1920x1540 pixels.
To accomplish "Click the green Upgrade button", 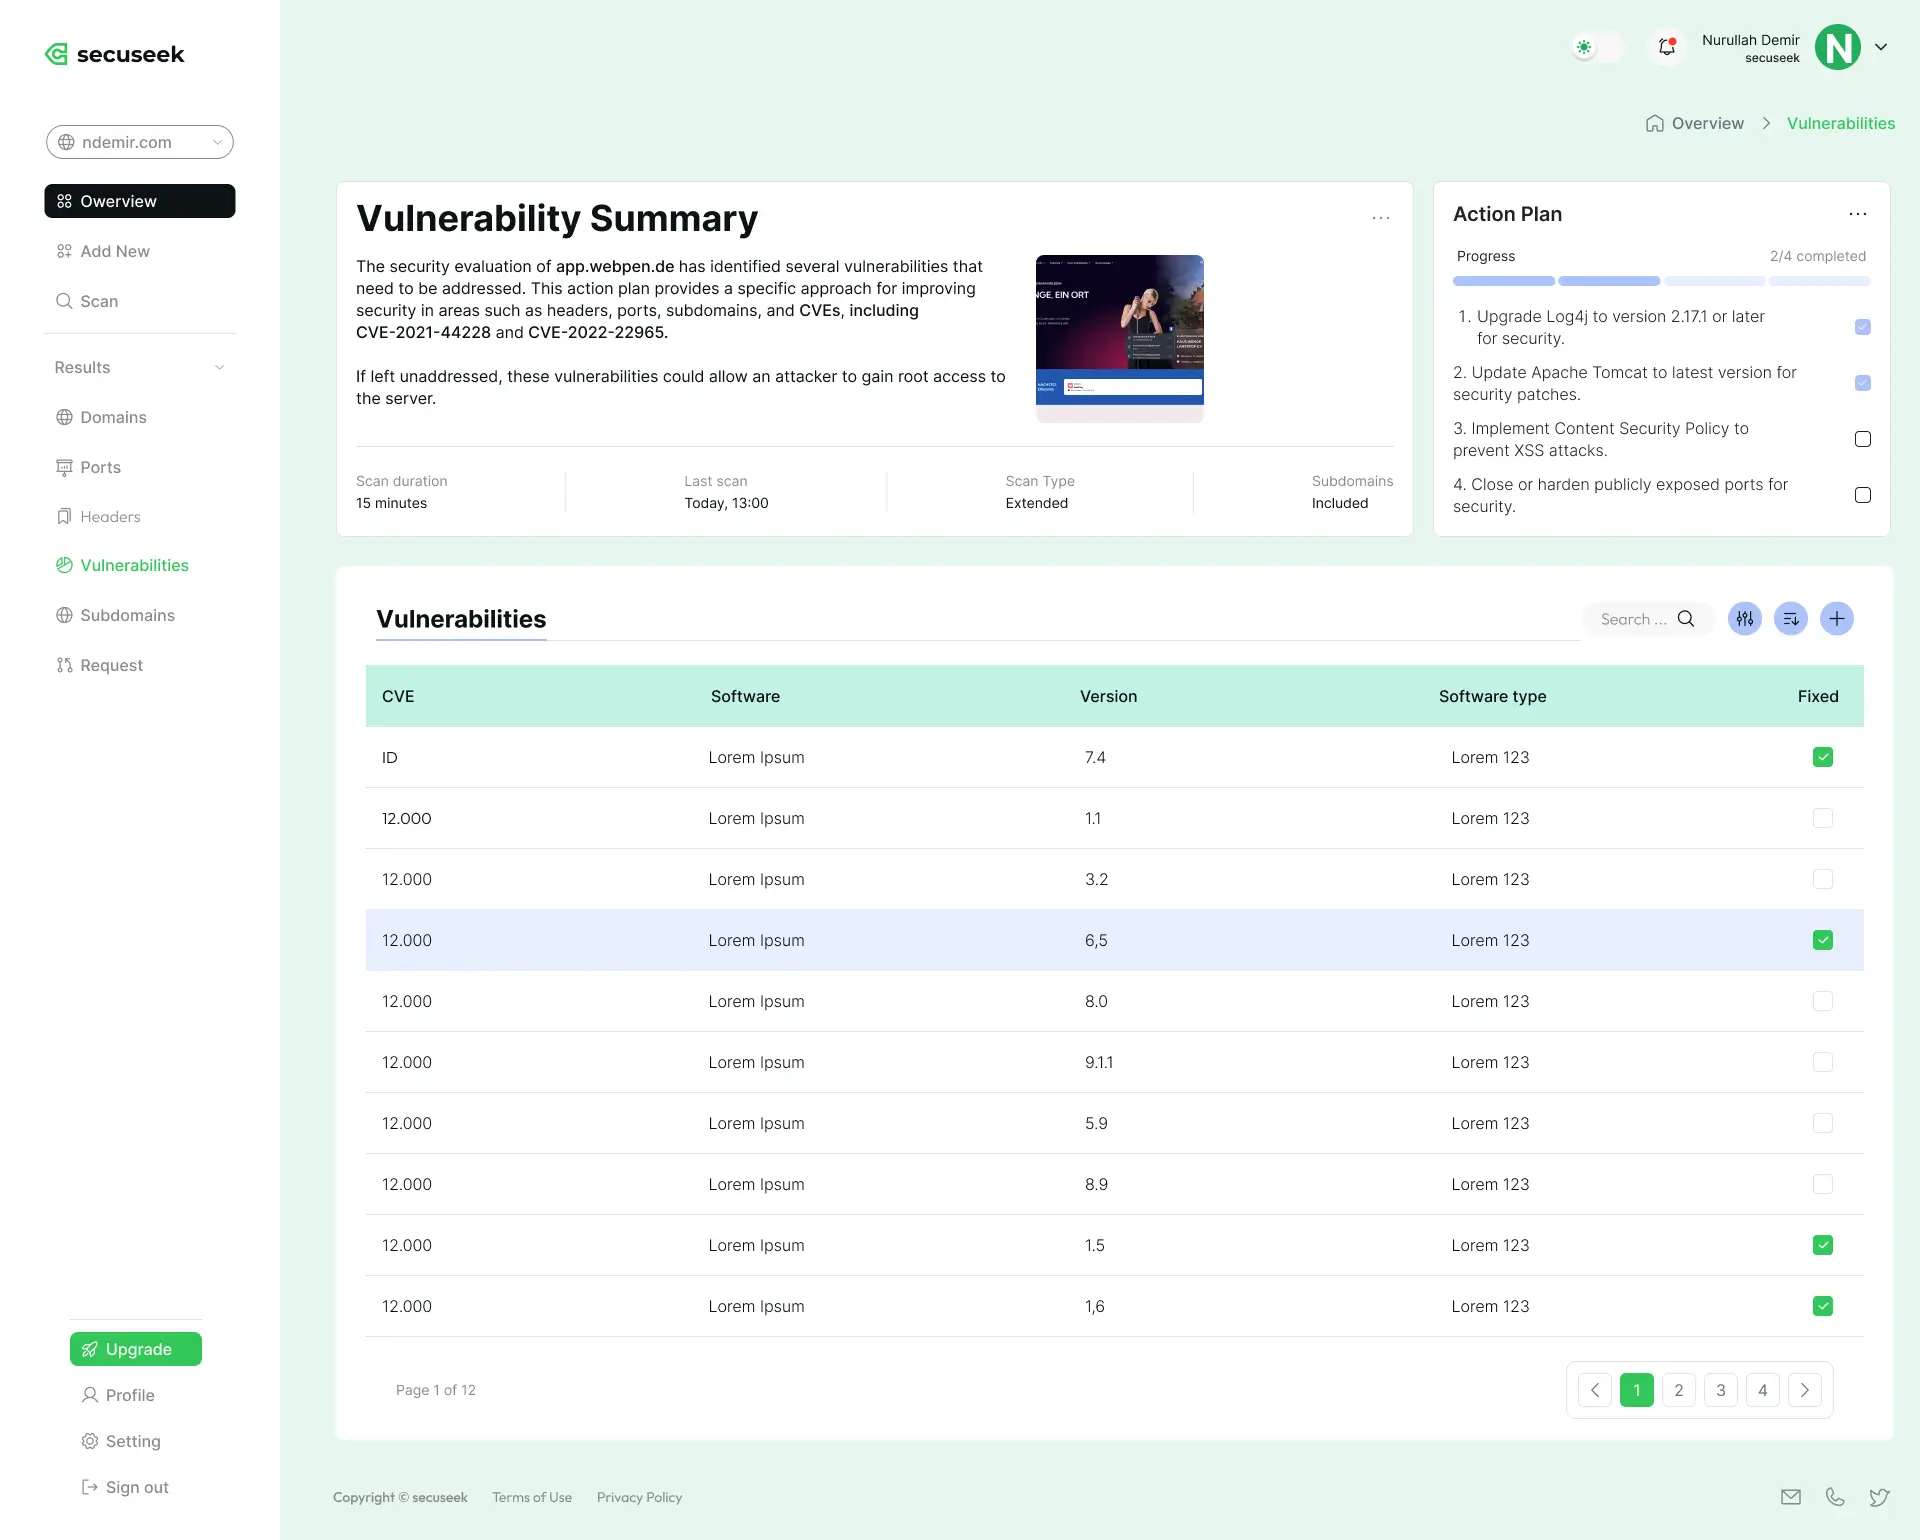I will coord(136,1349).
